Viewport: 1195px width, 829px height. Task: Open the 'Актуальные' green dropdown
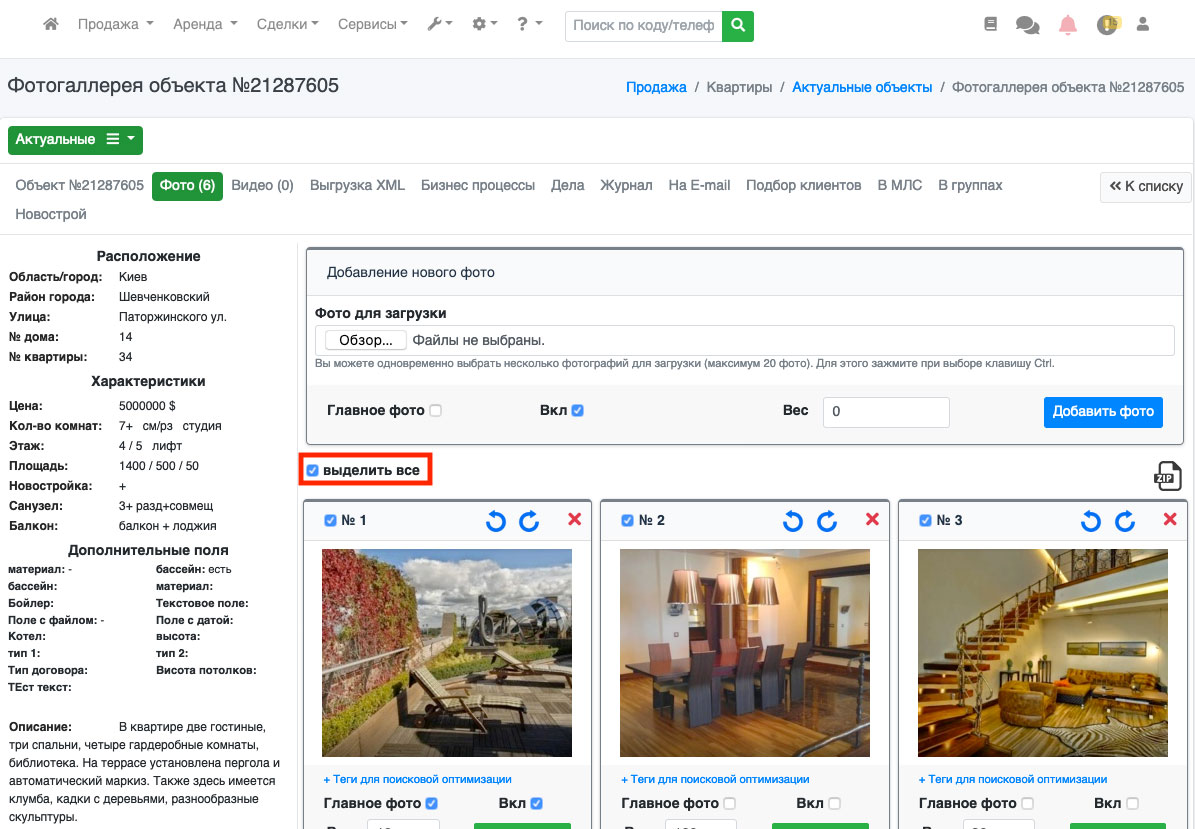(x=75, y=139)
